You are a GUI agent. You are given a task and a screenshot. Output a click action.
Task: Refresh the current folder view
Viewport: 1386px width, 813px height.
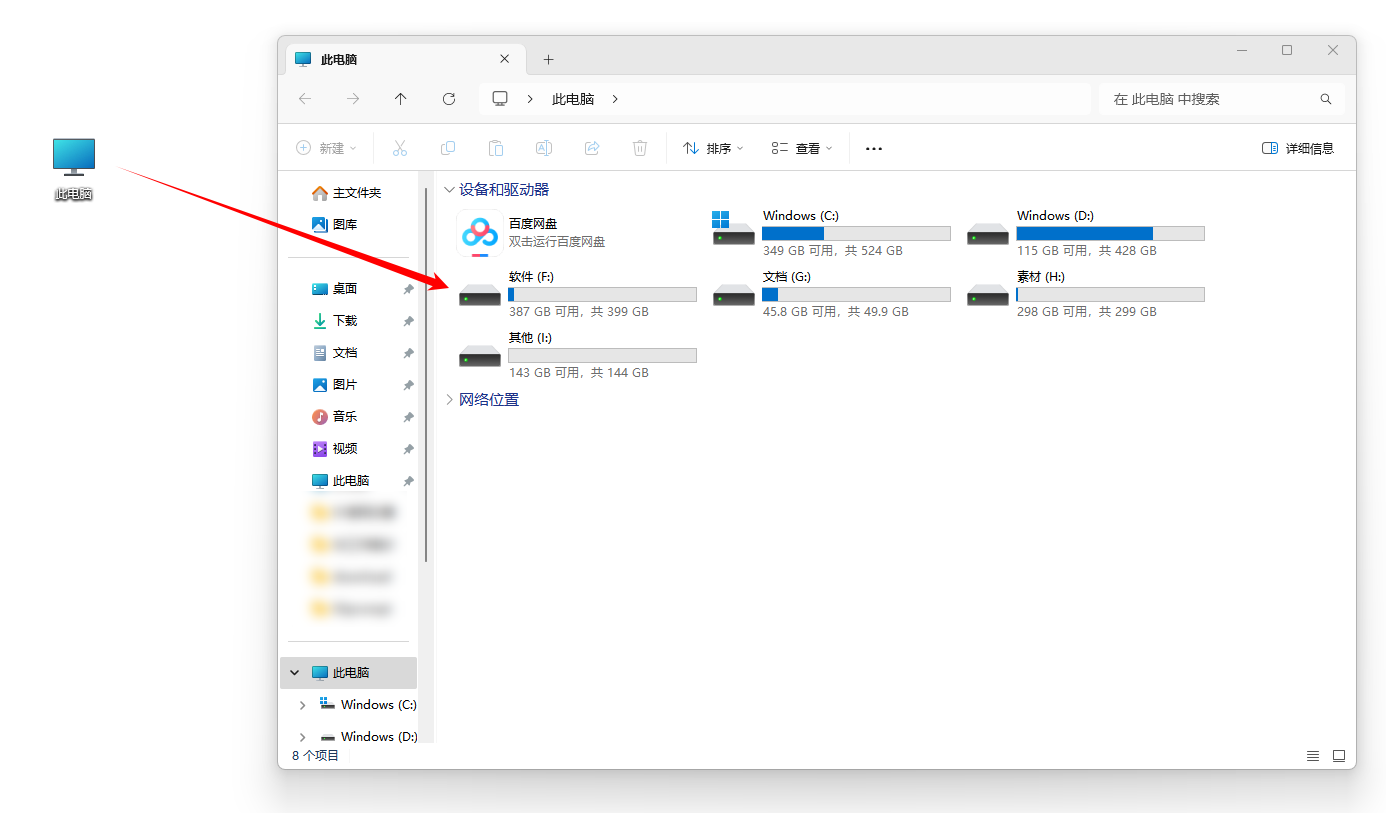point(449,99)
